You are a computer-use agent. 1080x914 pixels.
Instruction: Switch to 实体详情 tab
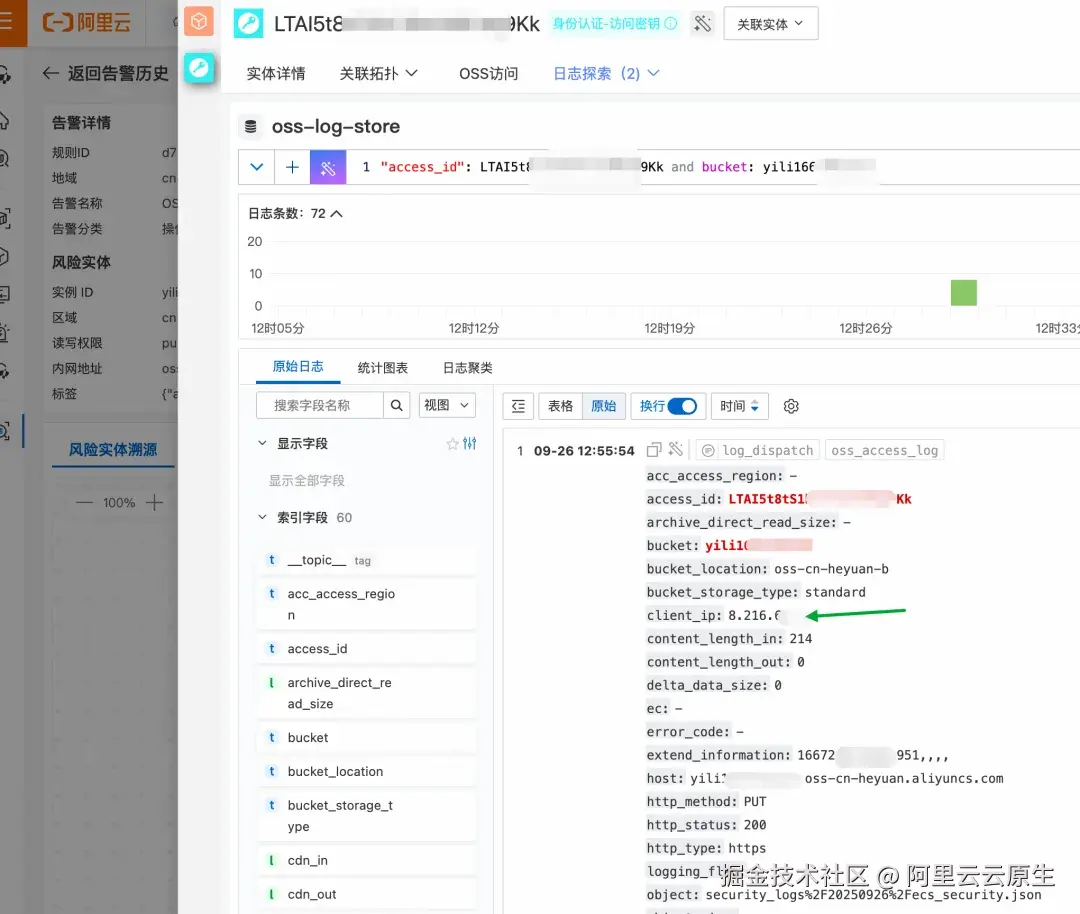[276, 74]
